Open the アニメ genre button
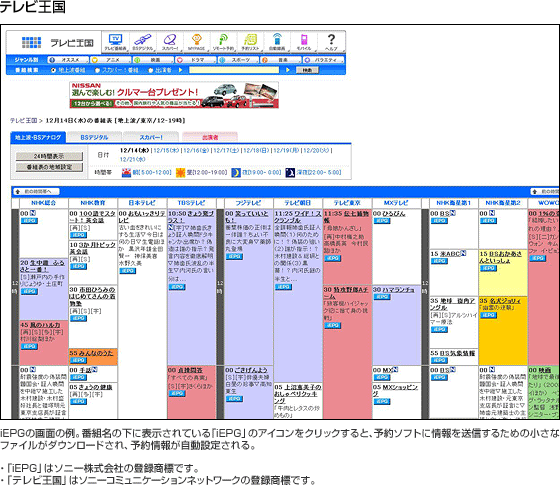 111,60
